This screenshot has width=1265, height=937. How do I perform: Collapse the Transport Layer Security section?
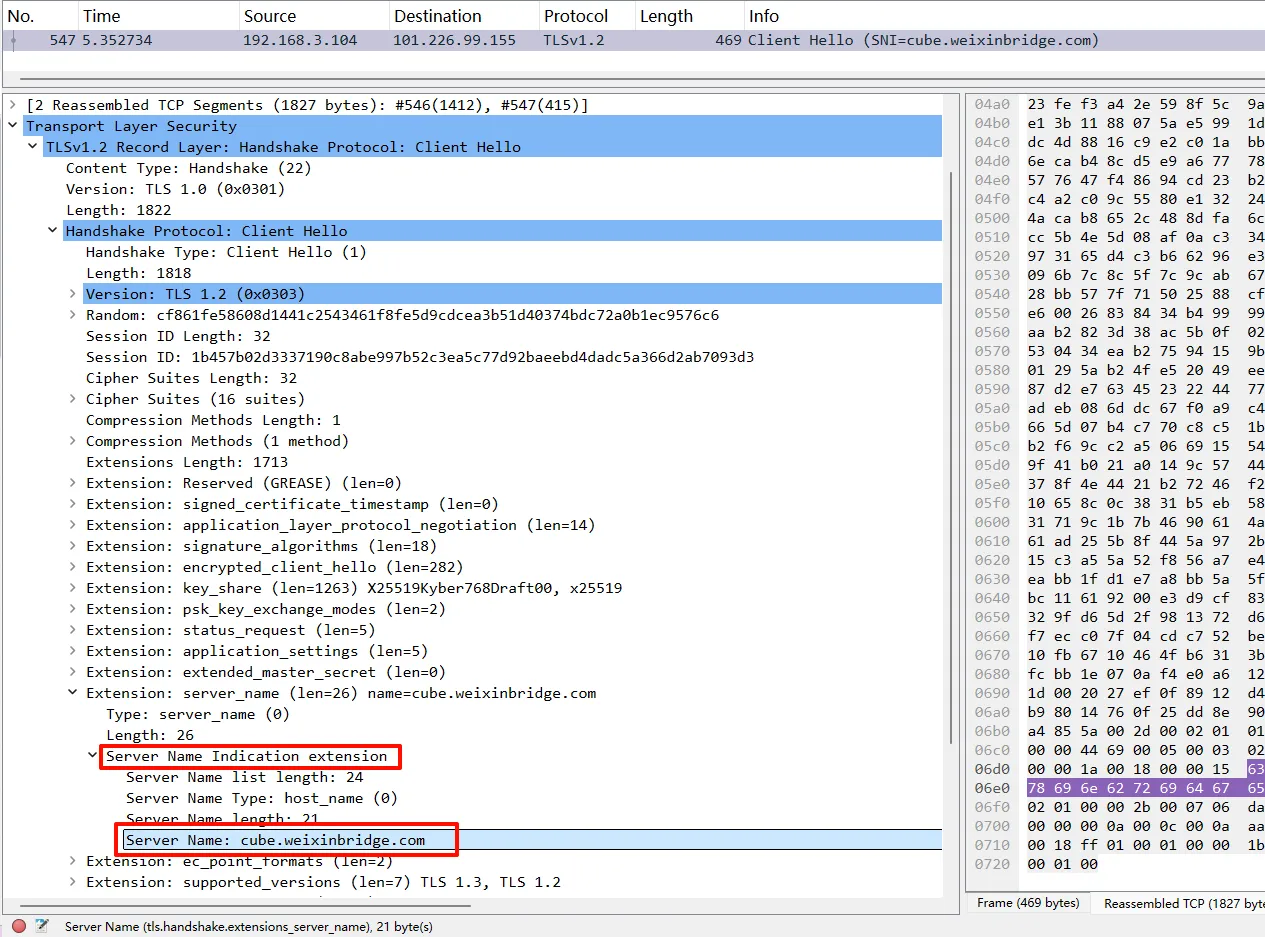12,126
